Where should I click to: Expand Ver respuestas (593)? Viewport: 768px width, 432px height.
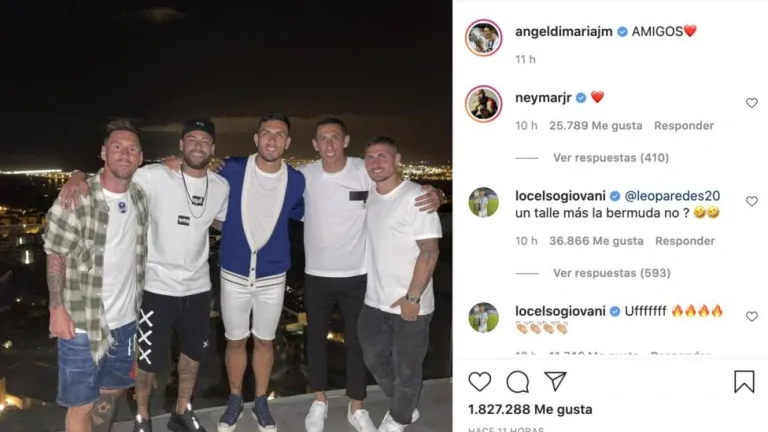(612, 273)
